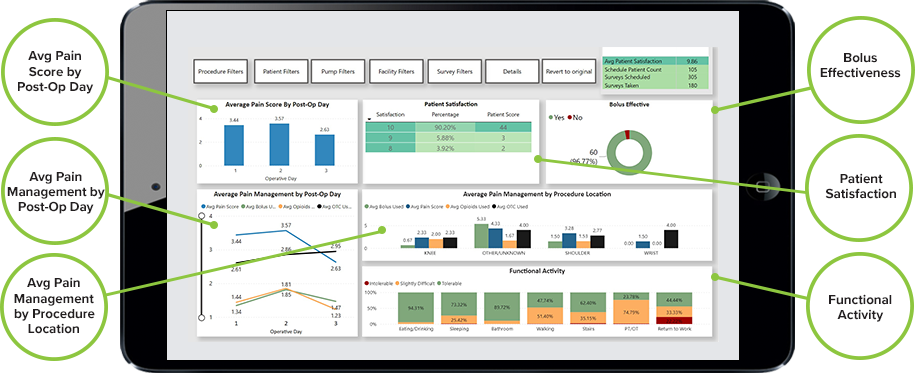Click the Sleeping bar's 25.42% orange segment
This screenshot has width=915, height=373.
(x=459, y=319)
